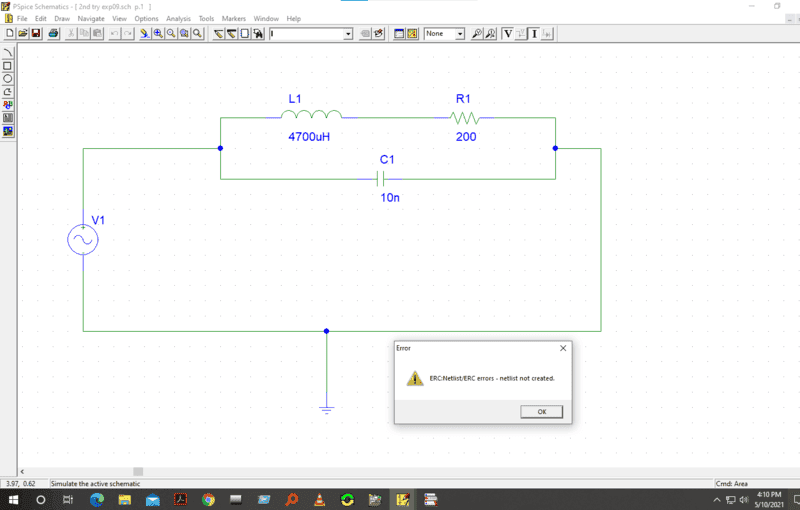Close the Error dialog with X
This screenshot has width=800, height=510.
(x=563, y=348)
